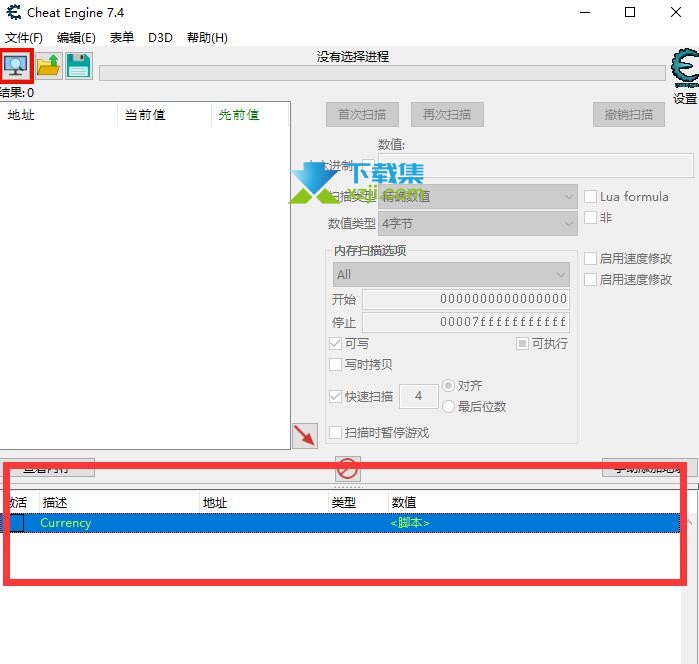Screen dimensions: 699x664
Task: Open the 文件(F) menu
Action: click(x=24, y=37)
